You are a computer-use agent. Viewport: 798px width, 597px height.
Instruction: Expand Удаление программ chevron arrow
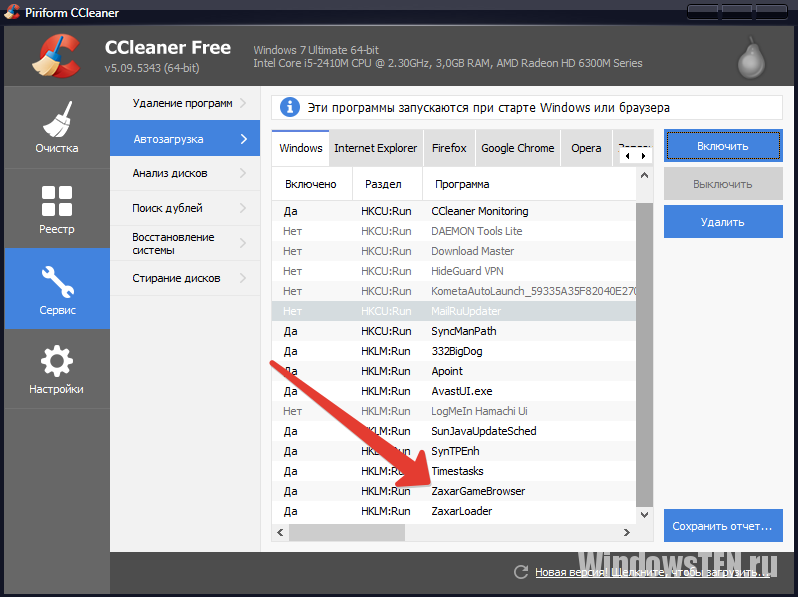[x=243, y=103]
